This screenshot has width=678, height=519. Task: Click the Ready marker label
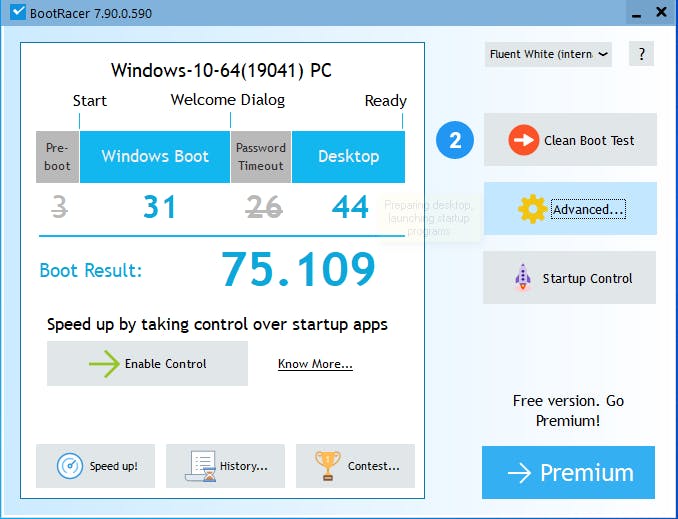(386, 101)
